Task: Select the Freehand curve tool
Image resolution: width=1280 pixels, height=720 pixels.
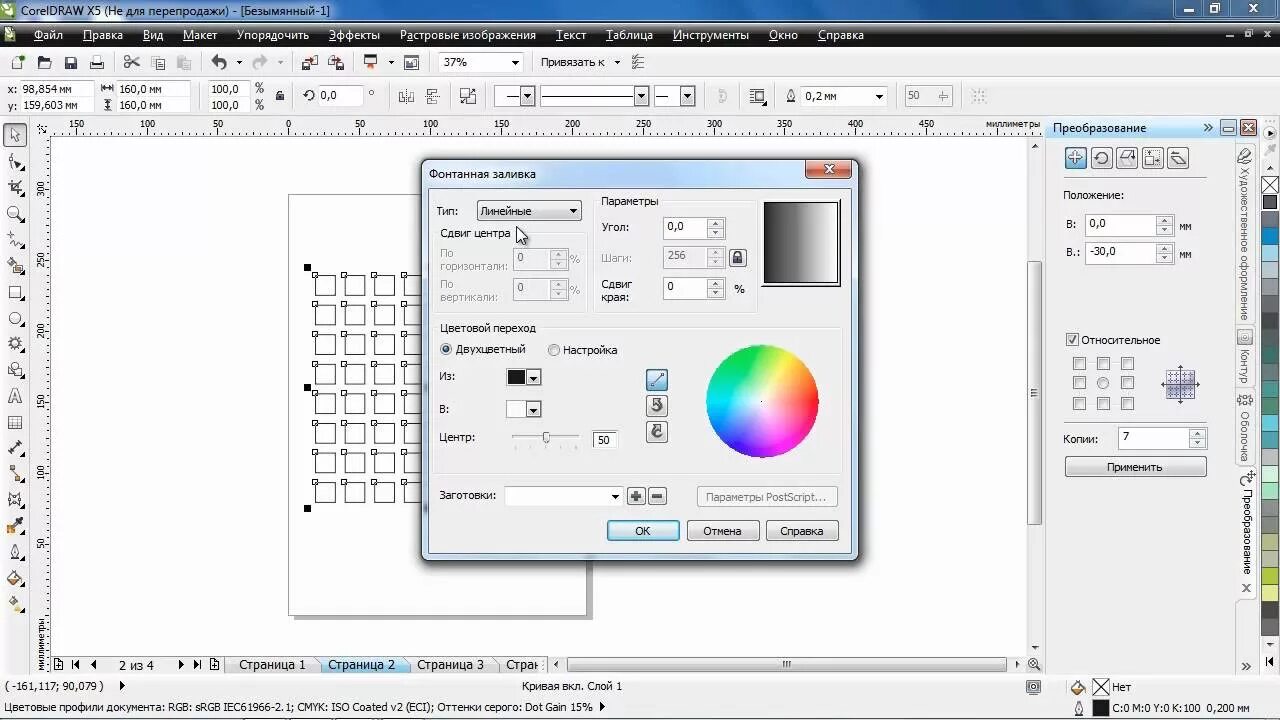Action: coord(15,240)
